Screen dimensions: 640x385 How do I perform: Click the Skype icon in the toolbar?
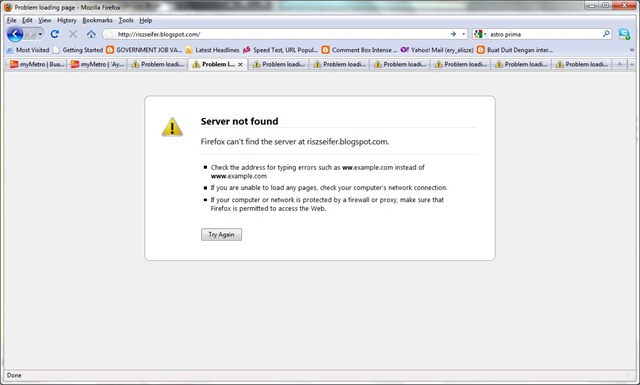(624, 34)
